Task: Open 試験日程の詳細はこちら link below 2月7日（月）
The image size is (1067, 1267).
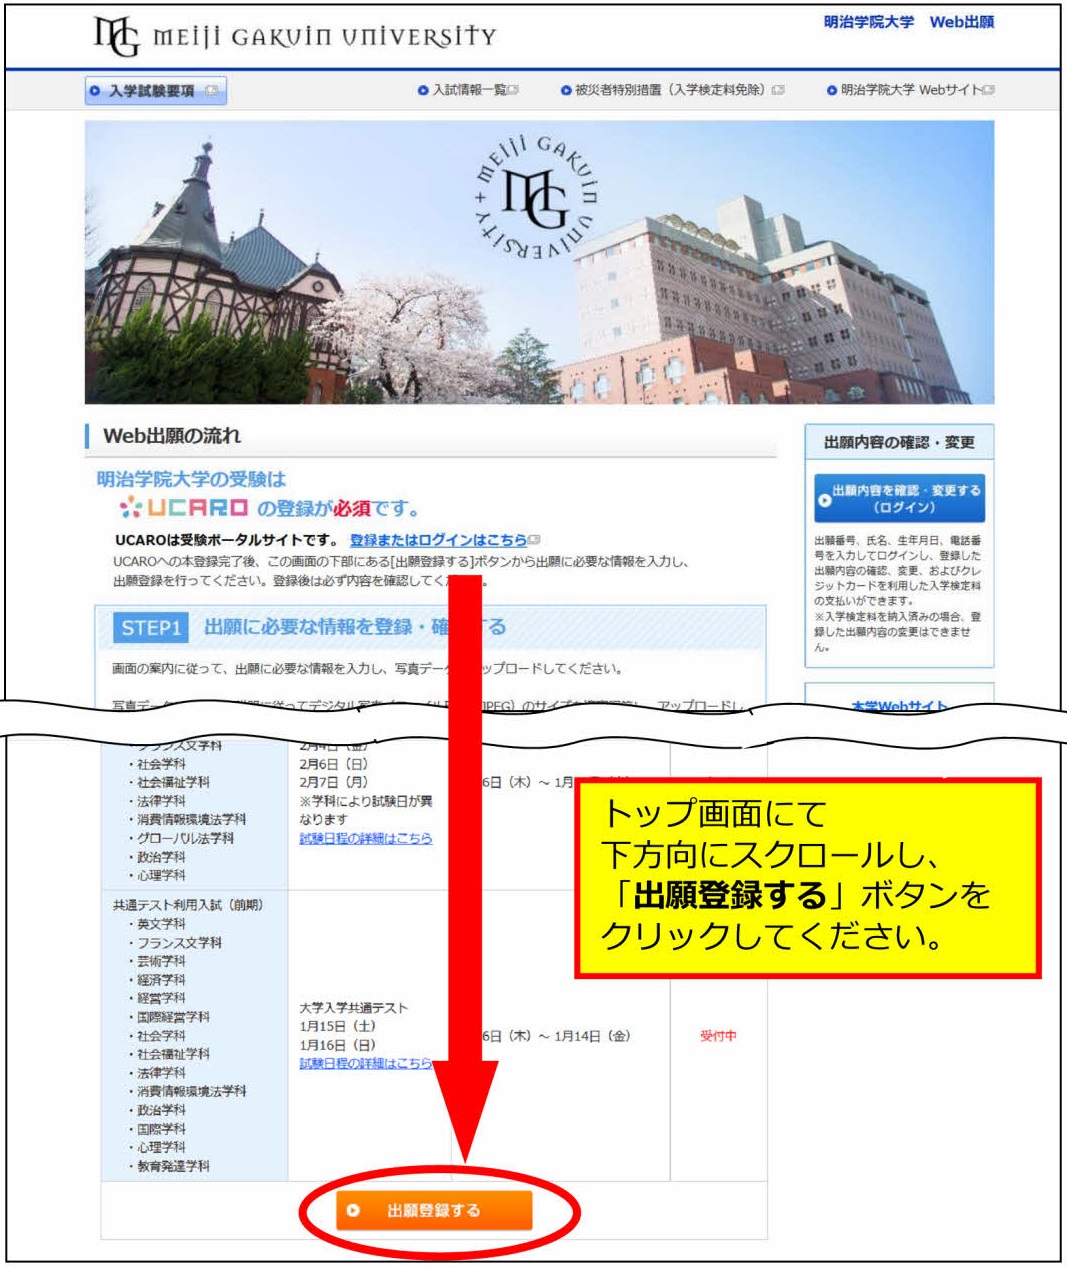Action: 366,838
